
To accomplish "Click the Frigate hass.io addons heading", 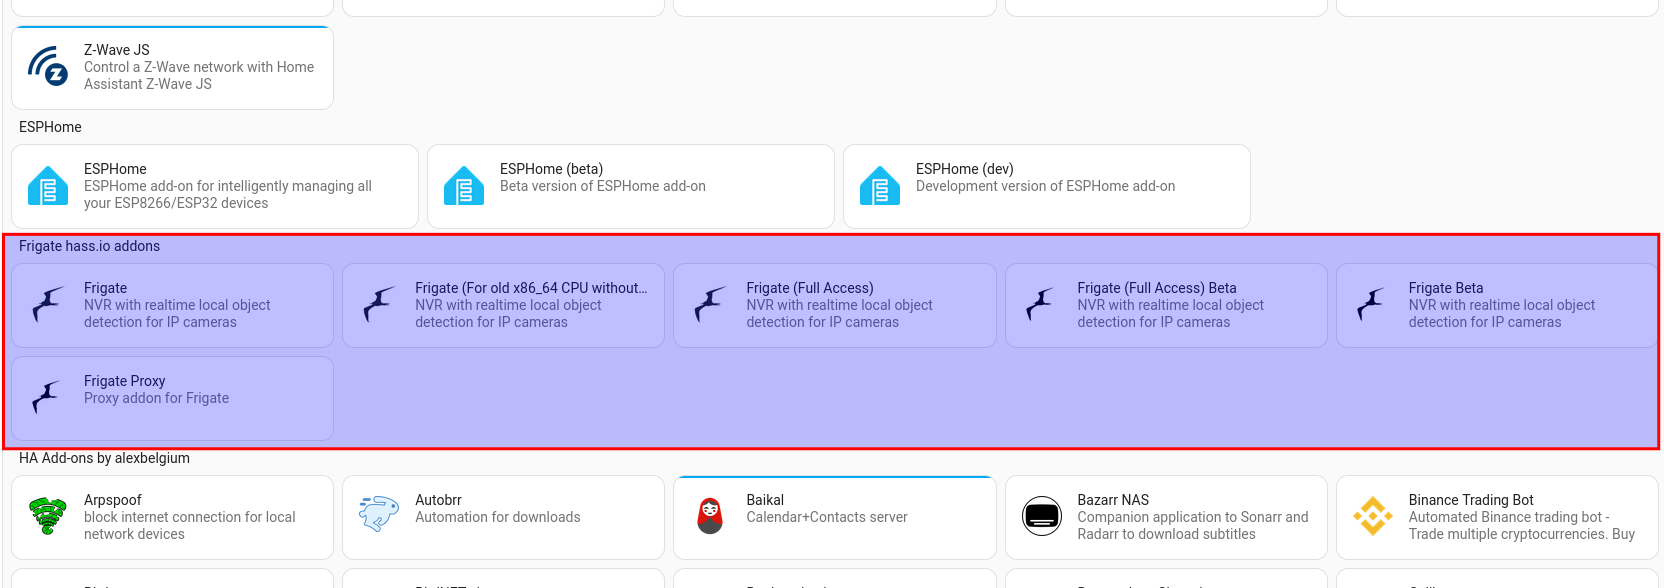I will [89, 246].
